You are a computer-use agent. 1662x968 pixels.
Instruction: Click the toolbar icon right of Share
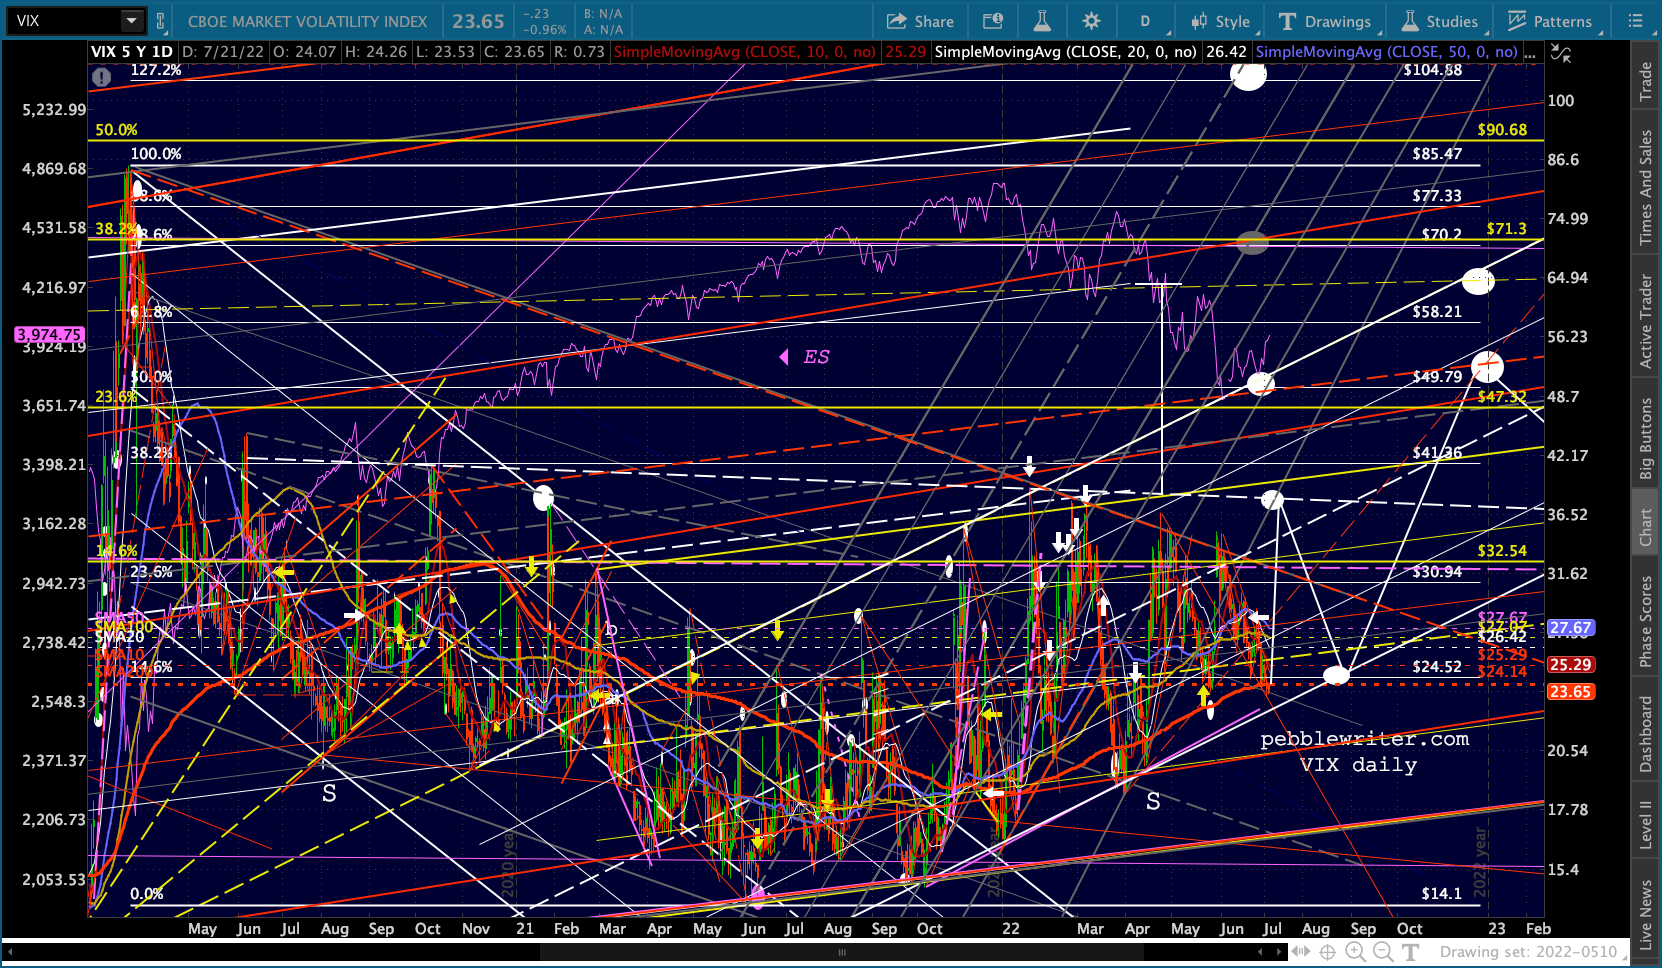[x=993, y=21]
